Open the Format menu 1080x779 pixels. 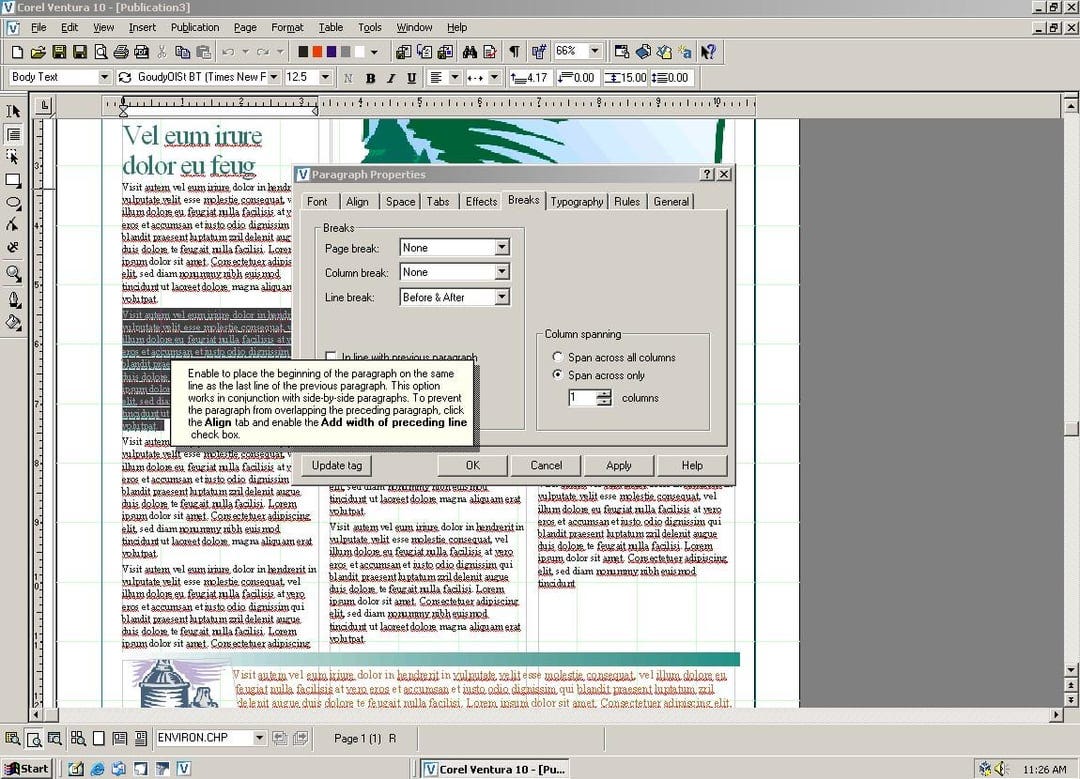click(x=287, y=28)
